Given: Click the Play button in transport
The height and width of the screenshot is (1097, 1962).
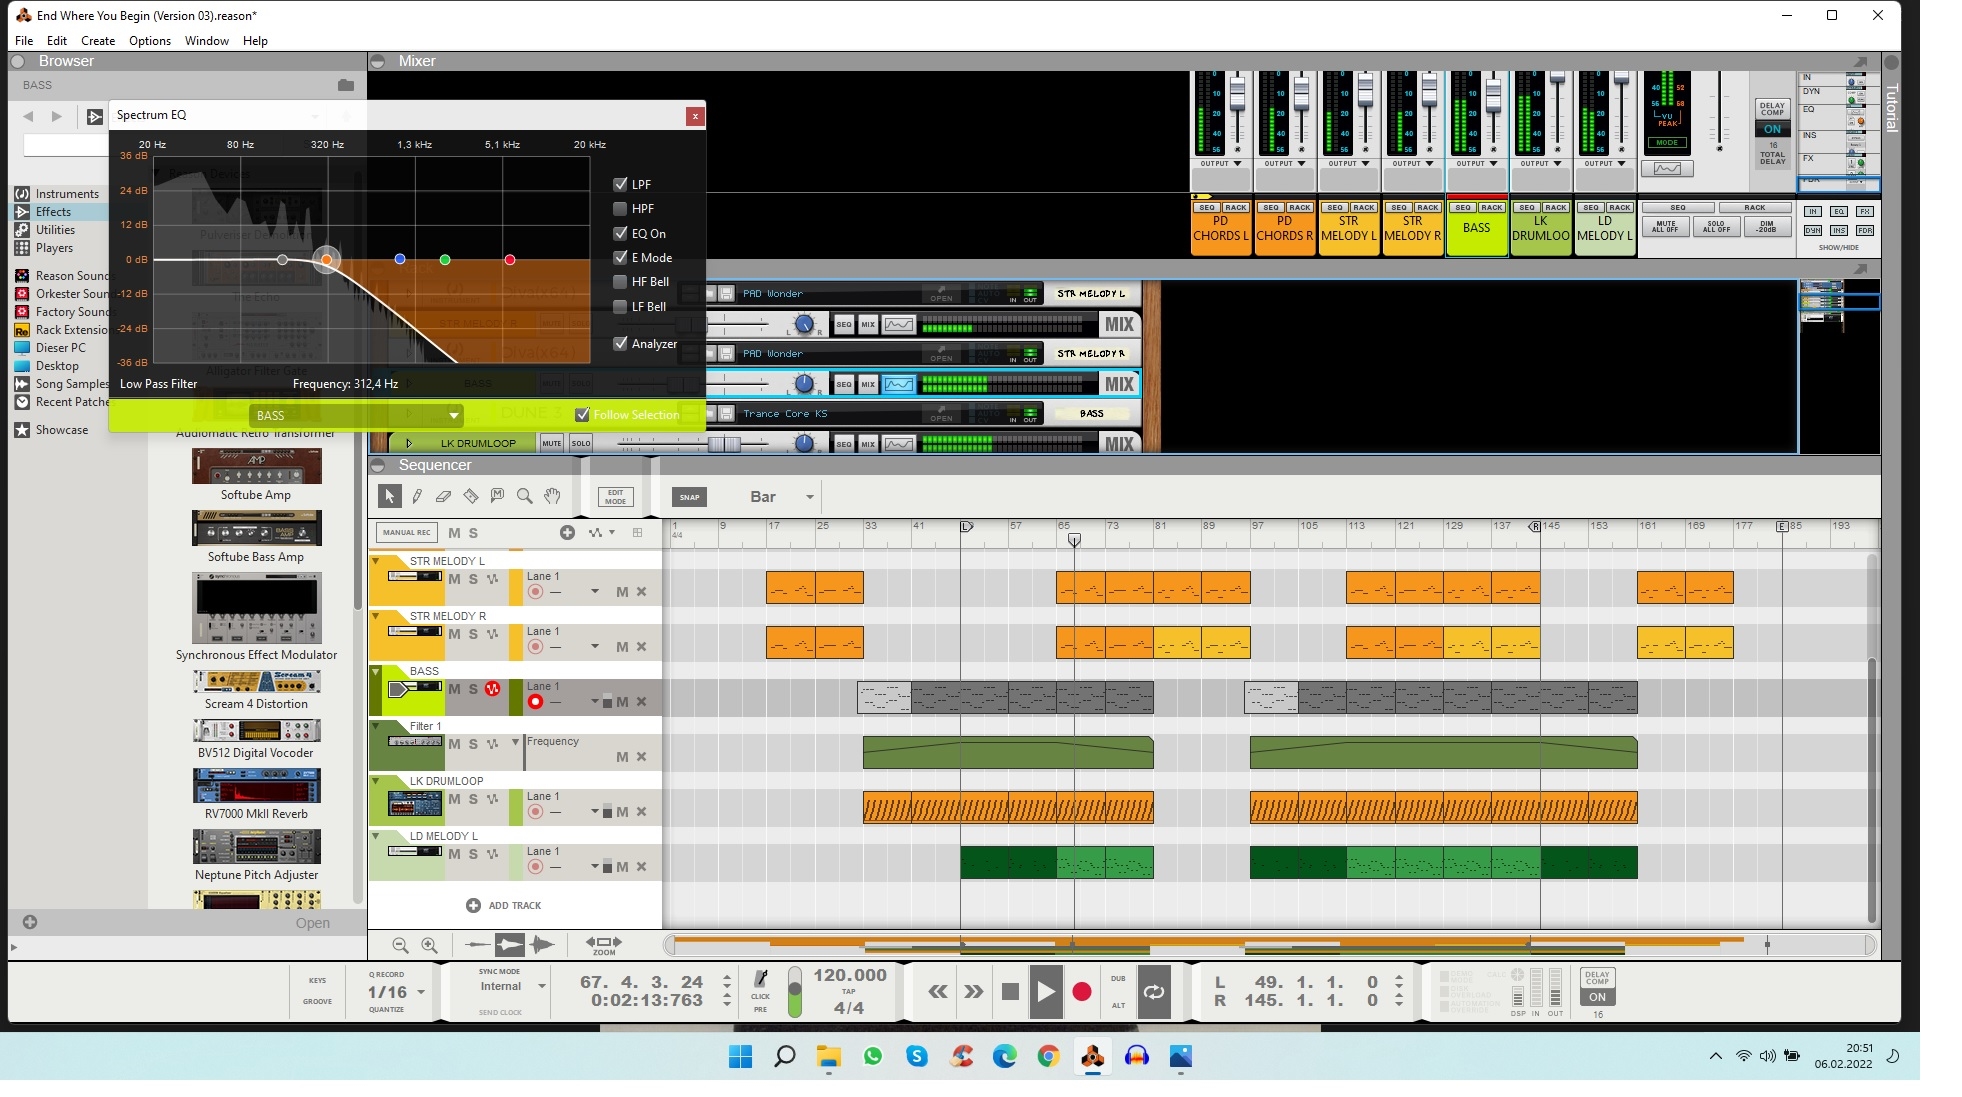Looking at the screenshot, I should pyautogui.click(x=1046, y=992).
